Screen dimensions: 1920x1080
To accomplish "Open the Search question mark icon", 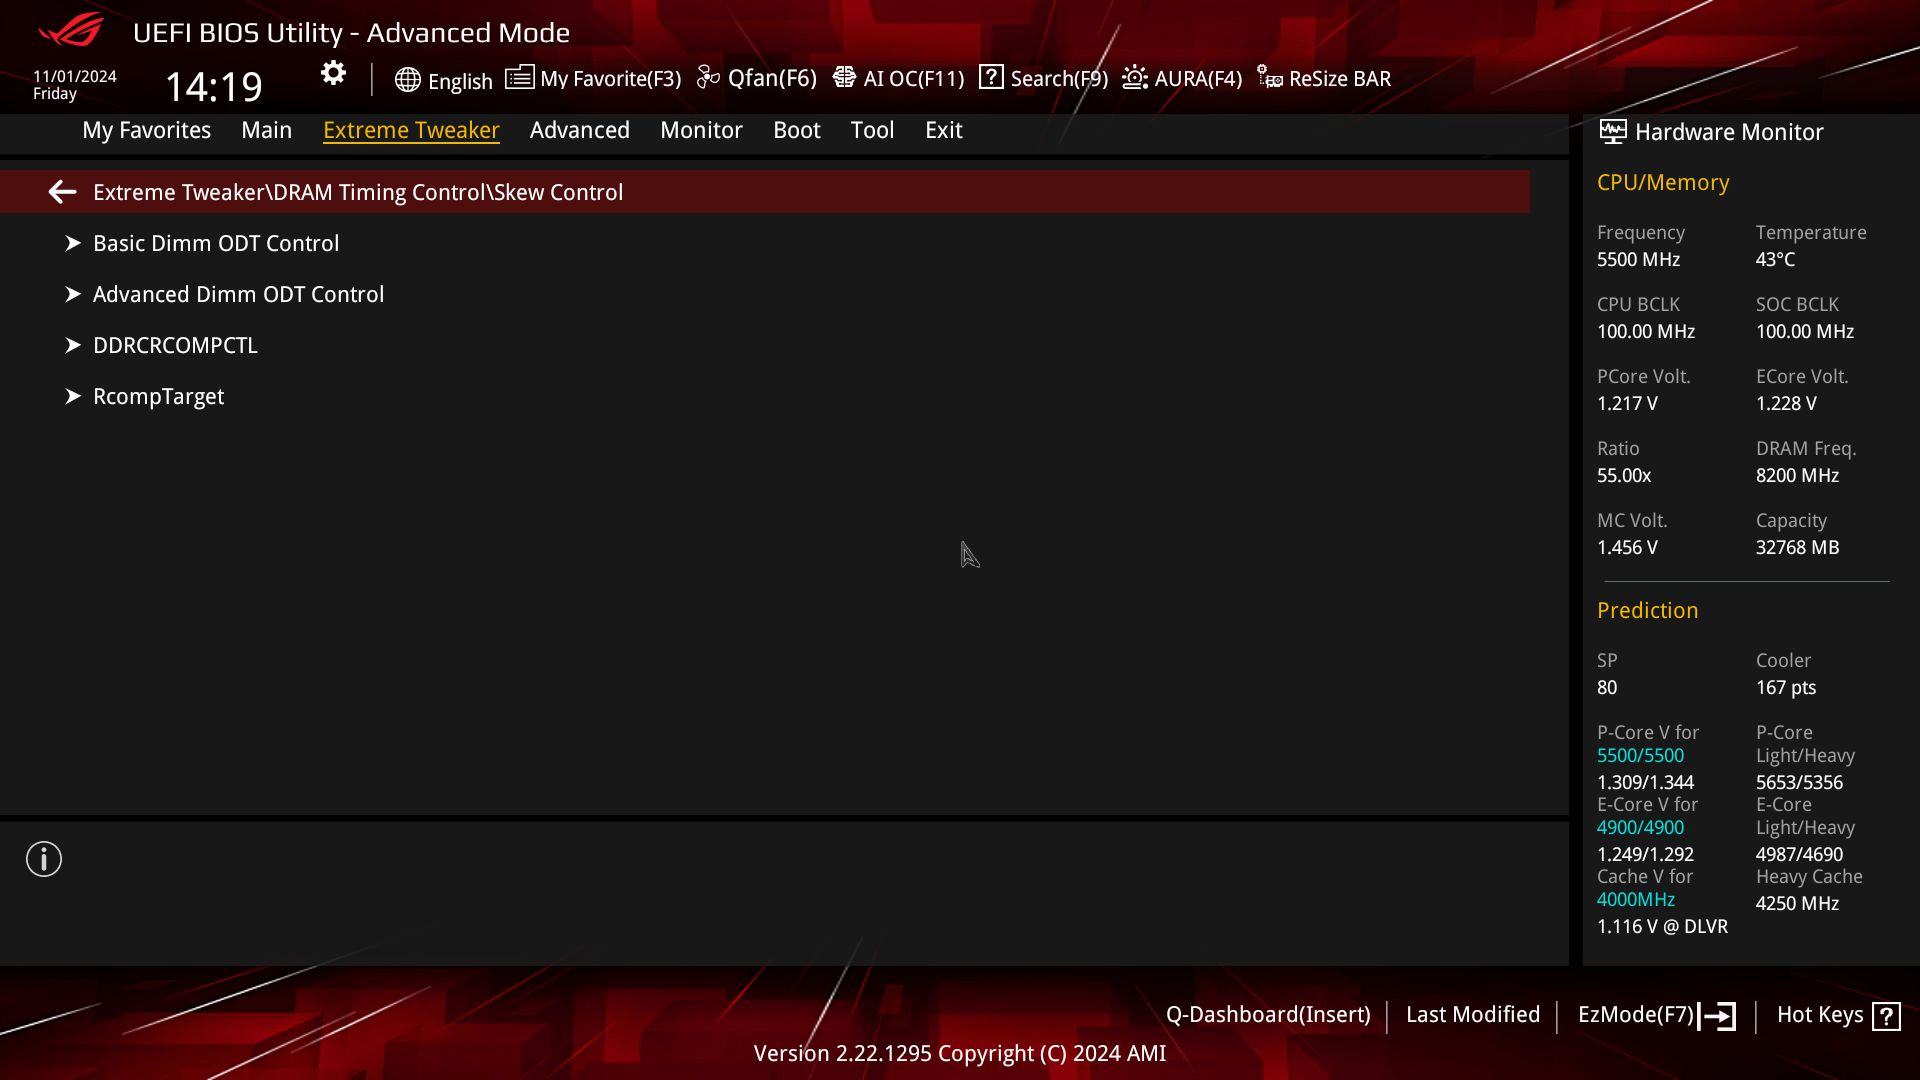I will 991,77.
